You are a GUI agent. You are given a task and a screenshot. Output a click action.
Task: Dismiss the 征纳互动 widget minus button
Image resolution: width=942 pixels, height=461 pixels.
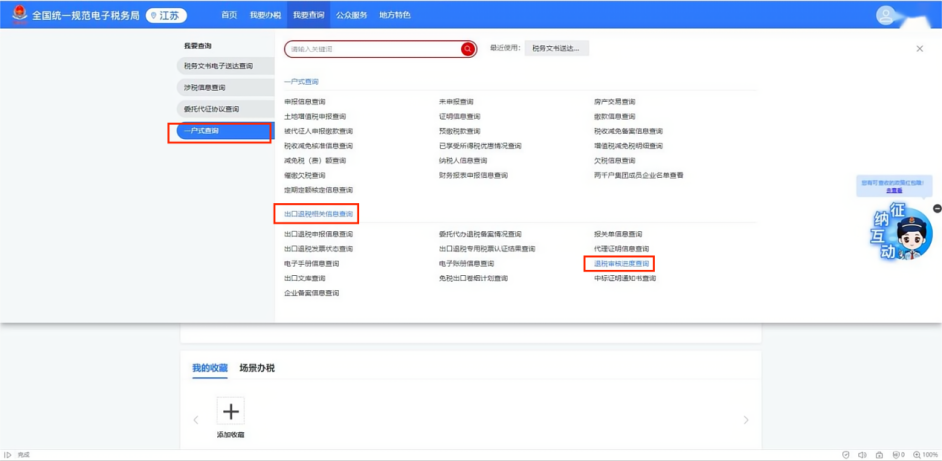937,208
